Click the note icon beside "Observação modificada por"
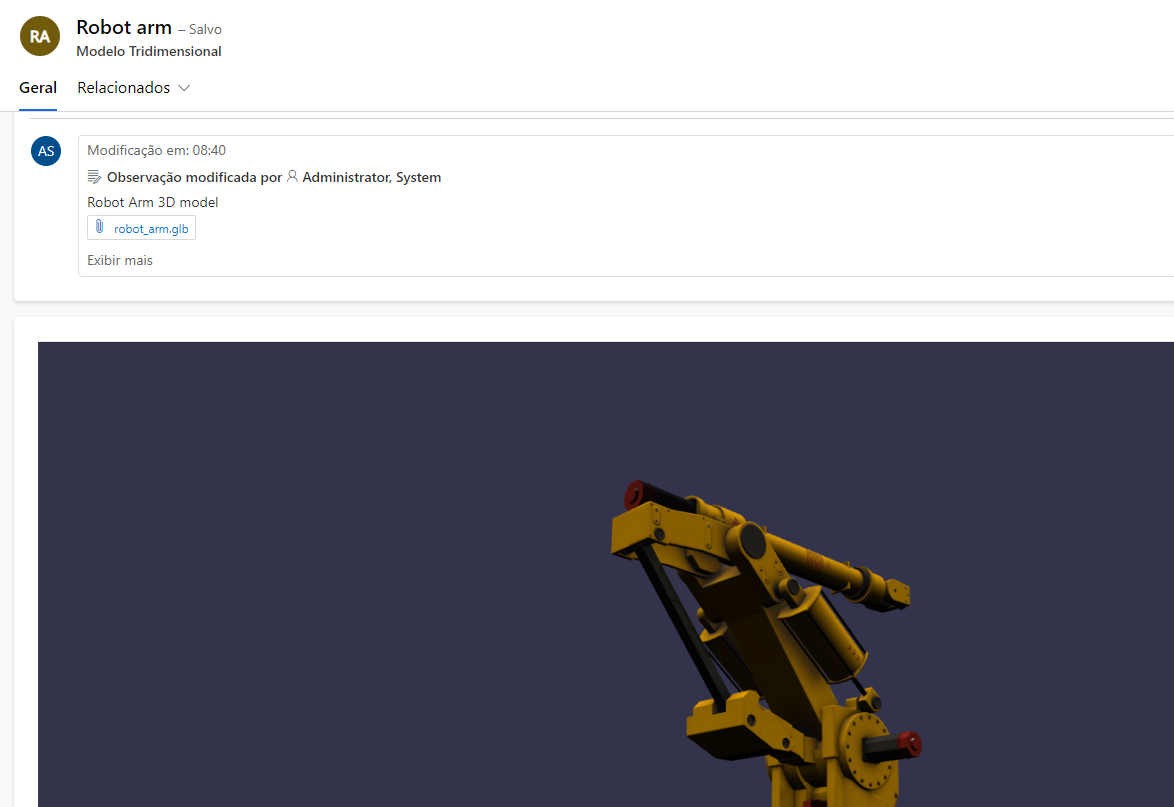 [94, 176]
